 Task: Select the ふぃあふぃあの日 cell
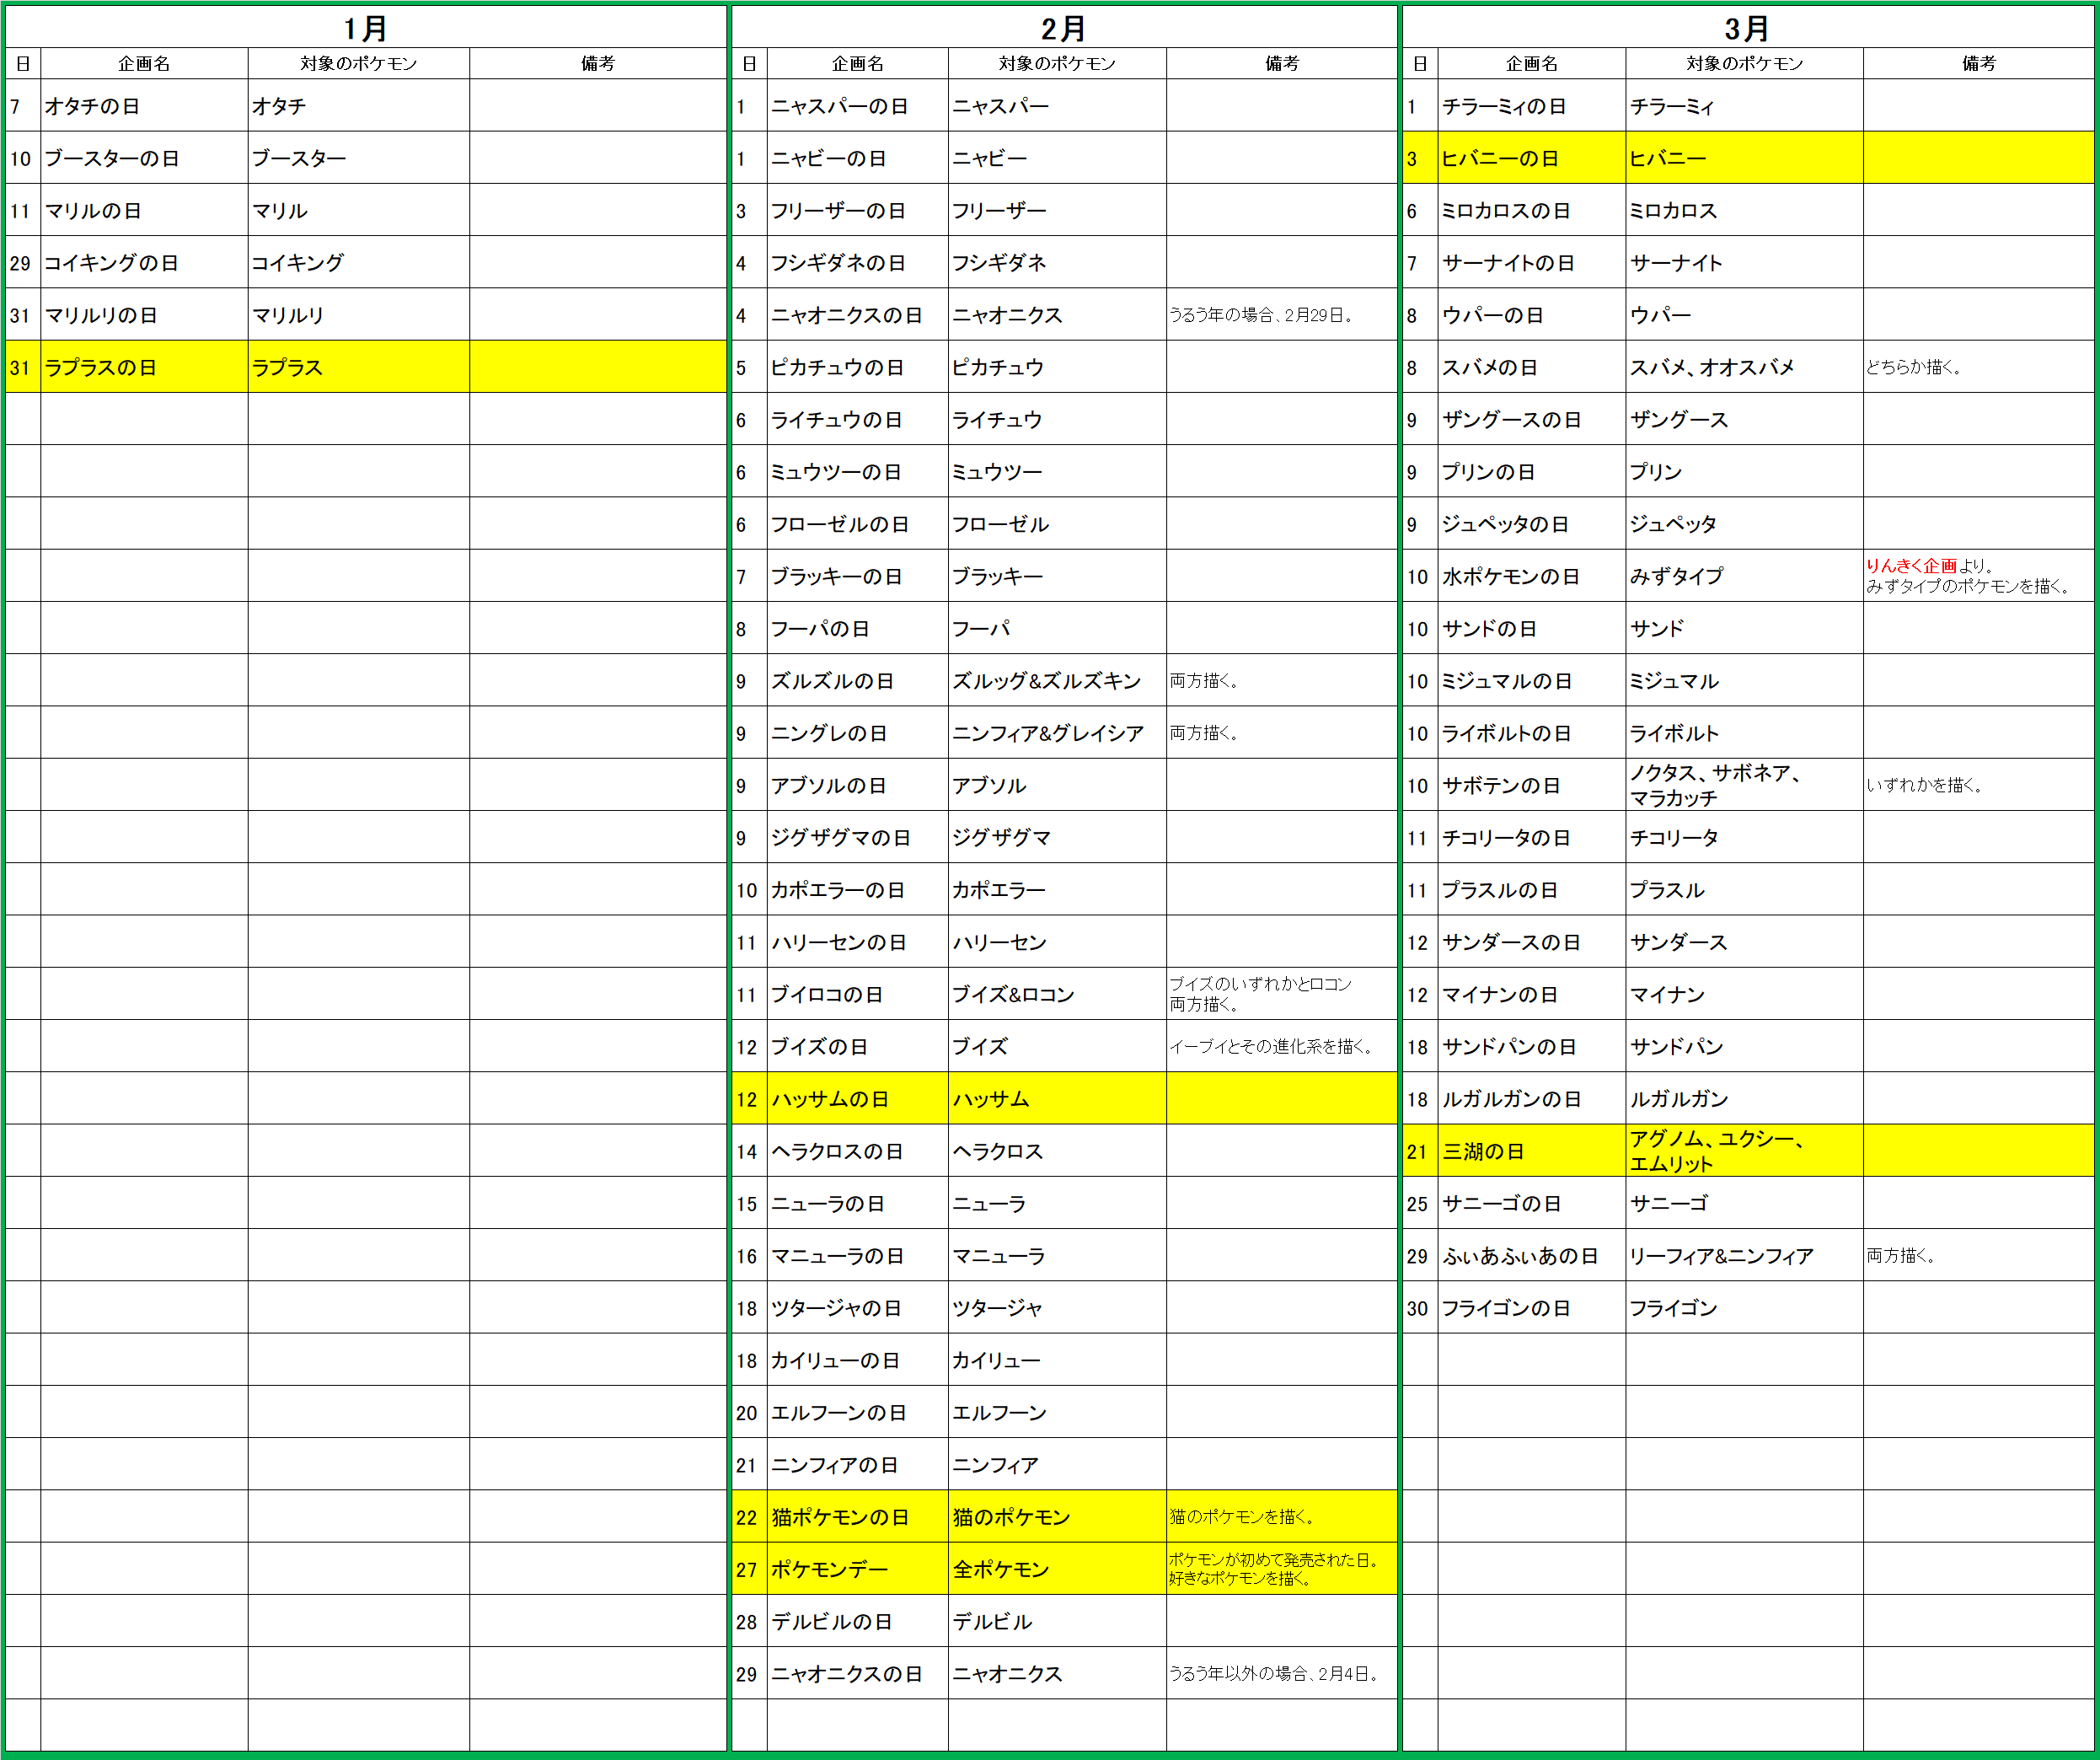tap(1519, 1256)
